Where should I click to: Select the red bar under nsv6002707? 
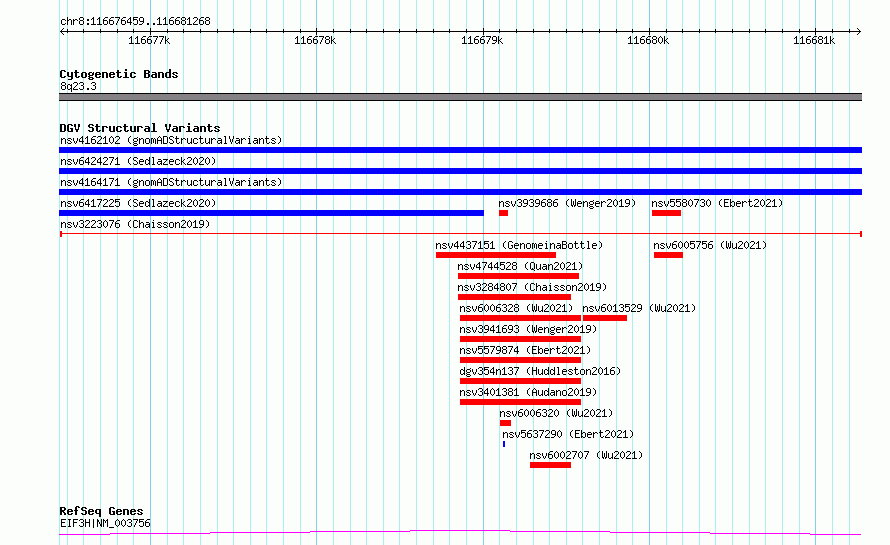click(550, 465)
